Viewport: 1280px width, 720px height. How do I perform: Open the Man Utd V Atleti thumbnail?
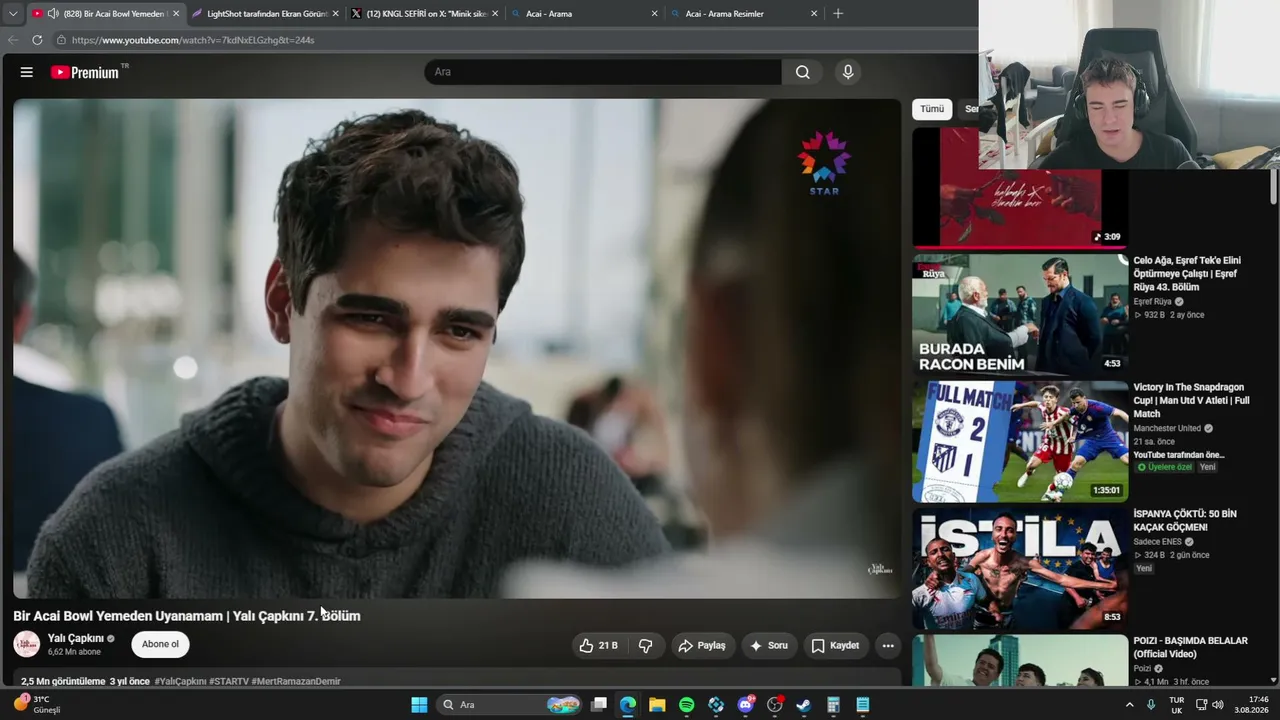coord(1020,441)
